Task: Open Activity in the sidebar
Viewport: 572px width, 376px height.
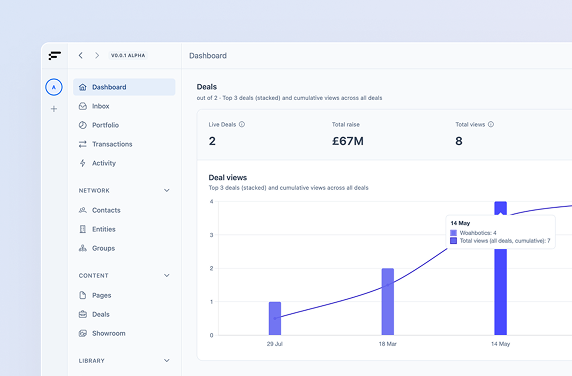Action: (x=124, y=163)
